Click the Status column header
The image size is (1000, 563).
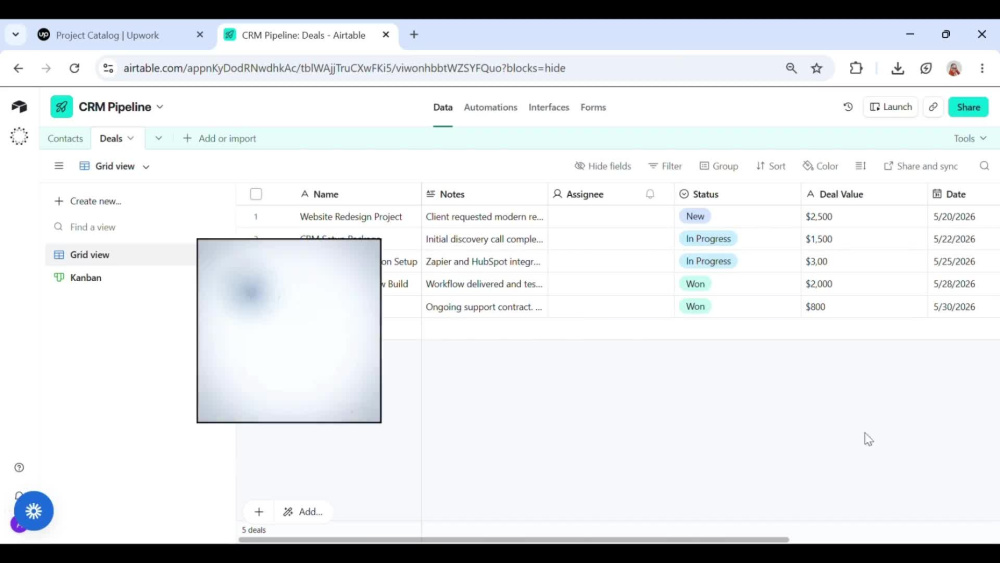737,194
